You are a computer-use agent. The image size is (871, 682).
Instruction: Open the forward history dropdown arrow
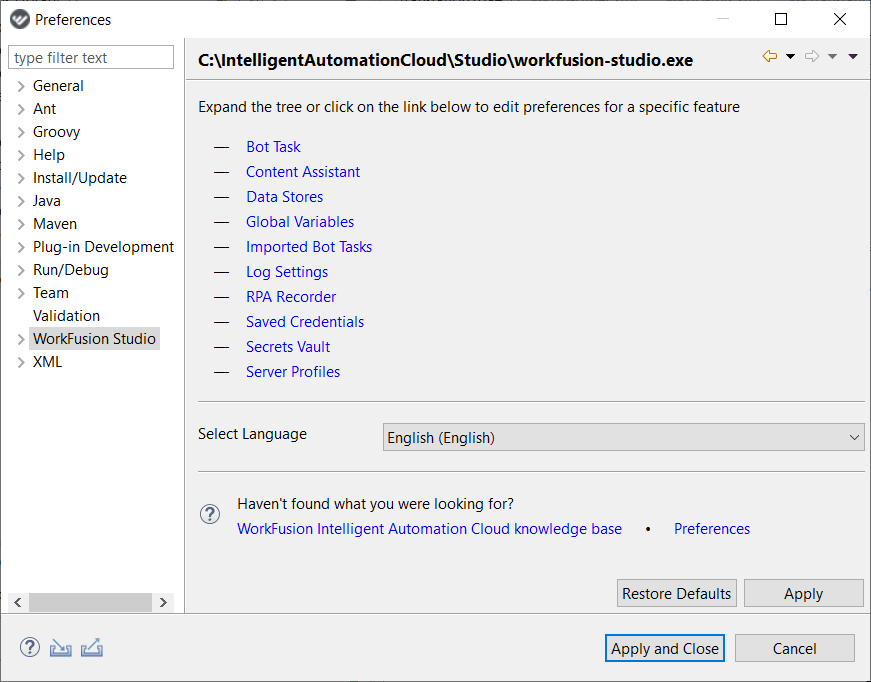[833, 56]
